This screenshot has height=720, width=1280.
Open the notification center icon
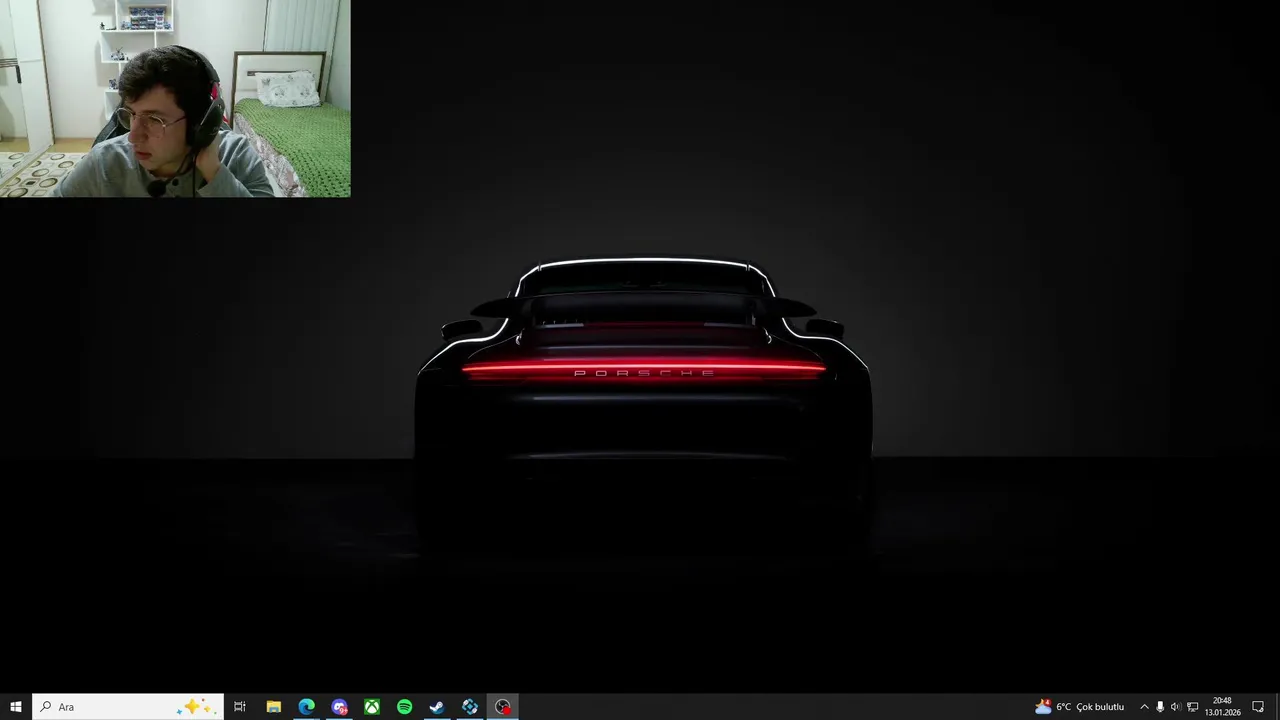point(1258,707)
